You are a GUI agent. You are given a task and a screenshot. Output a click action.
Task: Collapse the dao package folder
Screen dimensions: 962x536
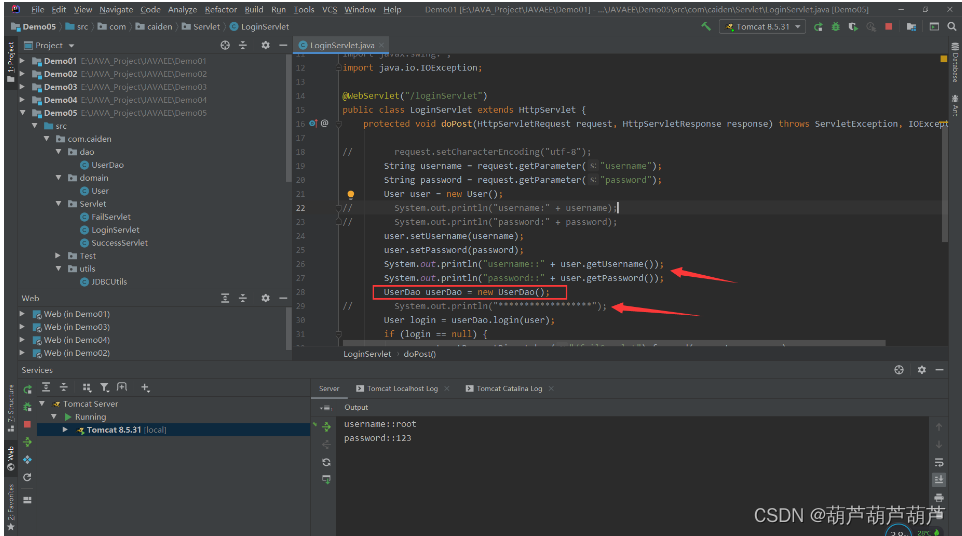point(58,151)
